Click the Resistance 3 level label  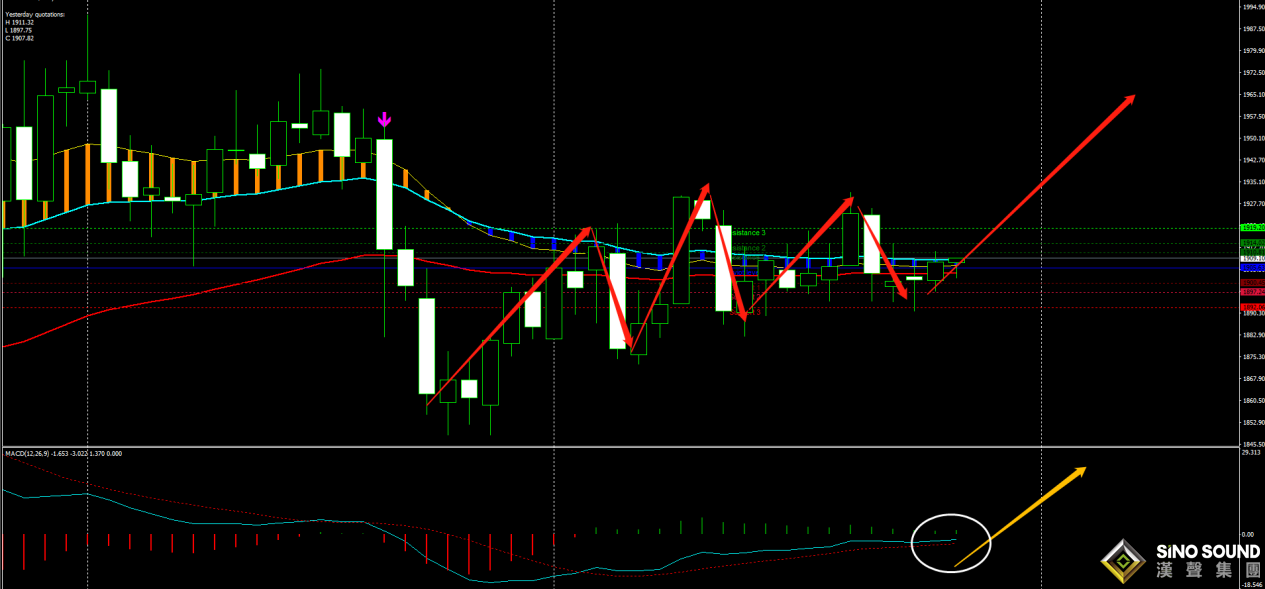pyautogui.click(x=748, y=233)
